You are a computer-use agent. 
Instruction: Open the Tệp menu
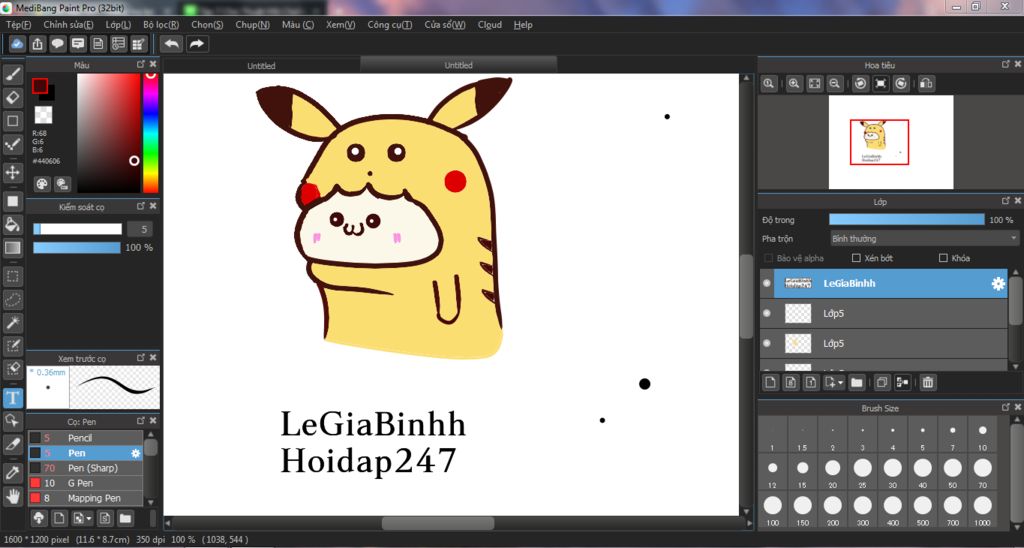(18, 25)
